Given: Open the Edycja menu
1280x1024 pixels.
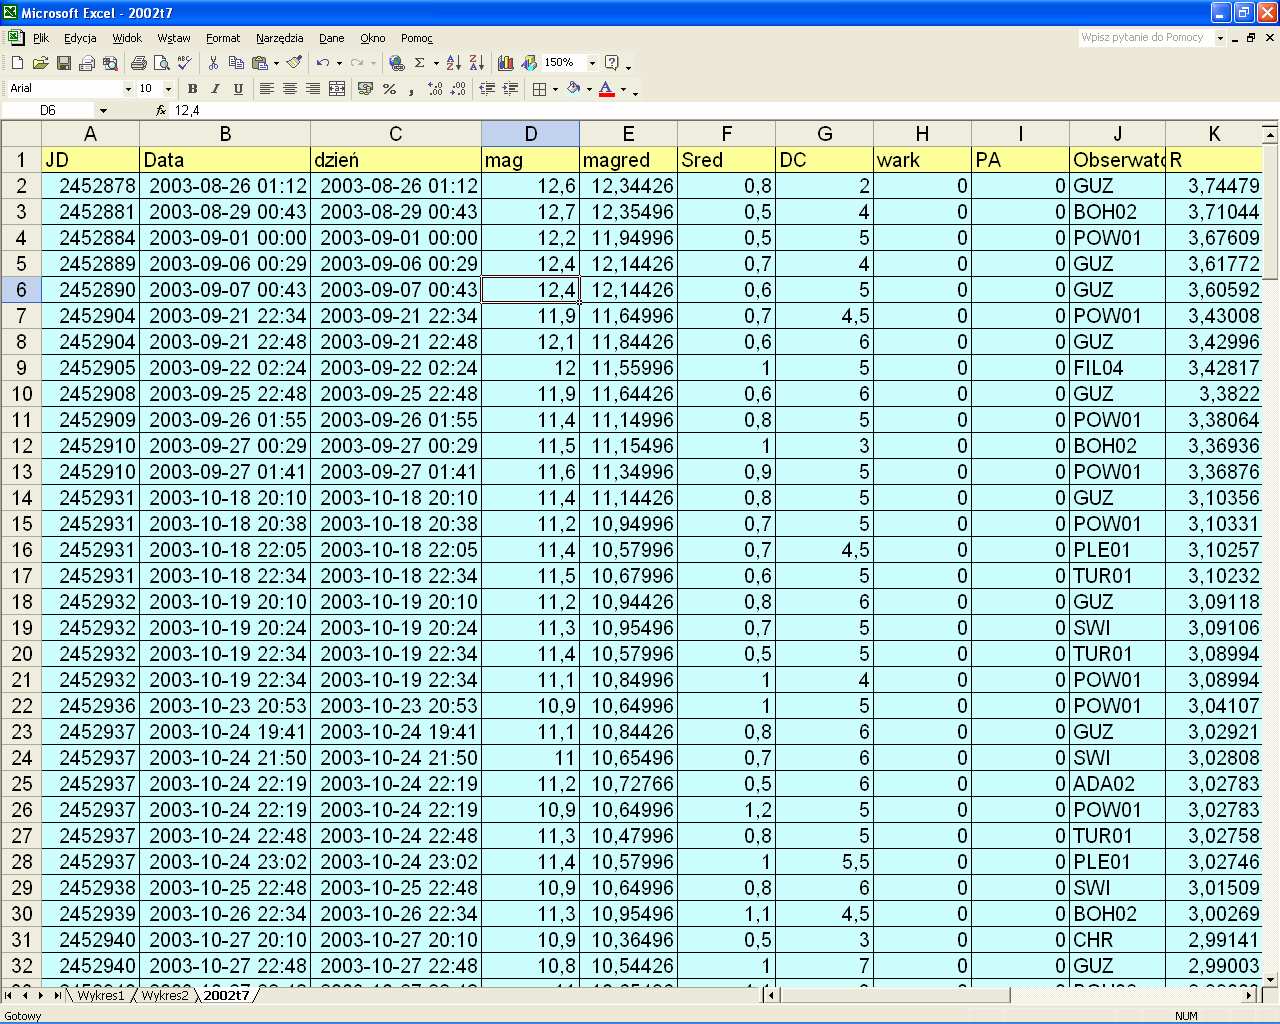Looking at the screenshot, I should (80, 38).
